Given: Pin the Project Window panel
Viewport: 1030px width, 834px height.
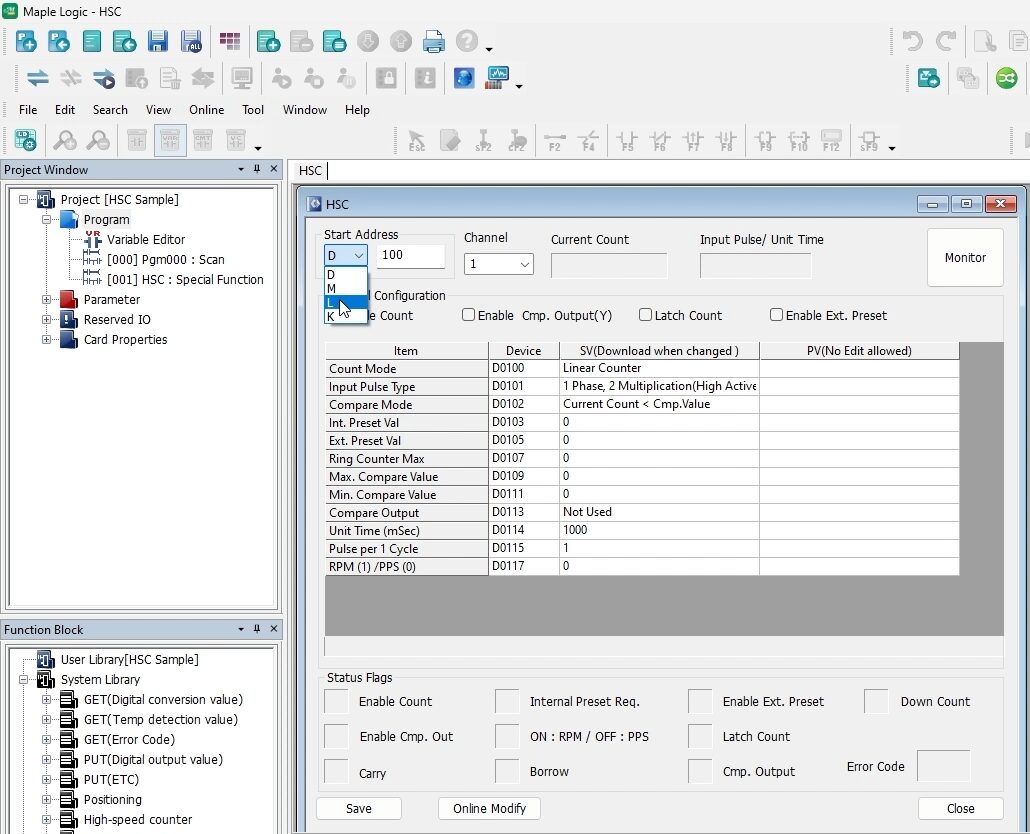Looking at the screenshot, I should pyautogui.click(x=257, y=169).
